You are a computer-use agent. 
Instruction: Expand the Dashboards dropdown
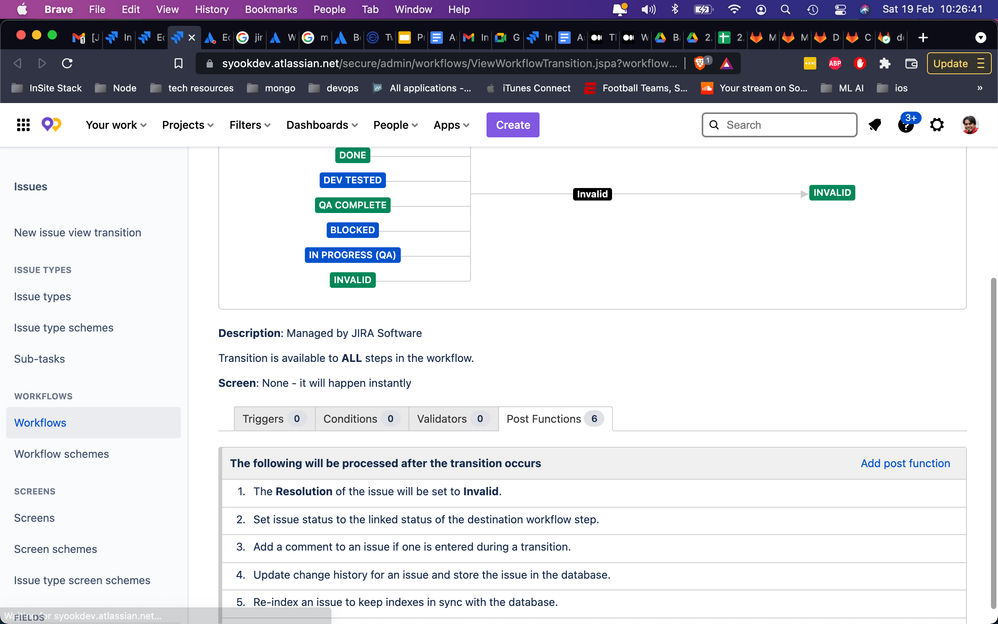coord(322,125)
